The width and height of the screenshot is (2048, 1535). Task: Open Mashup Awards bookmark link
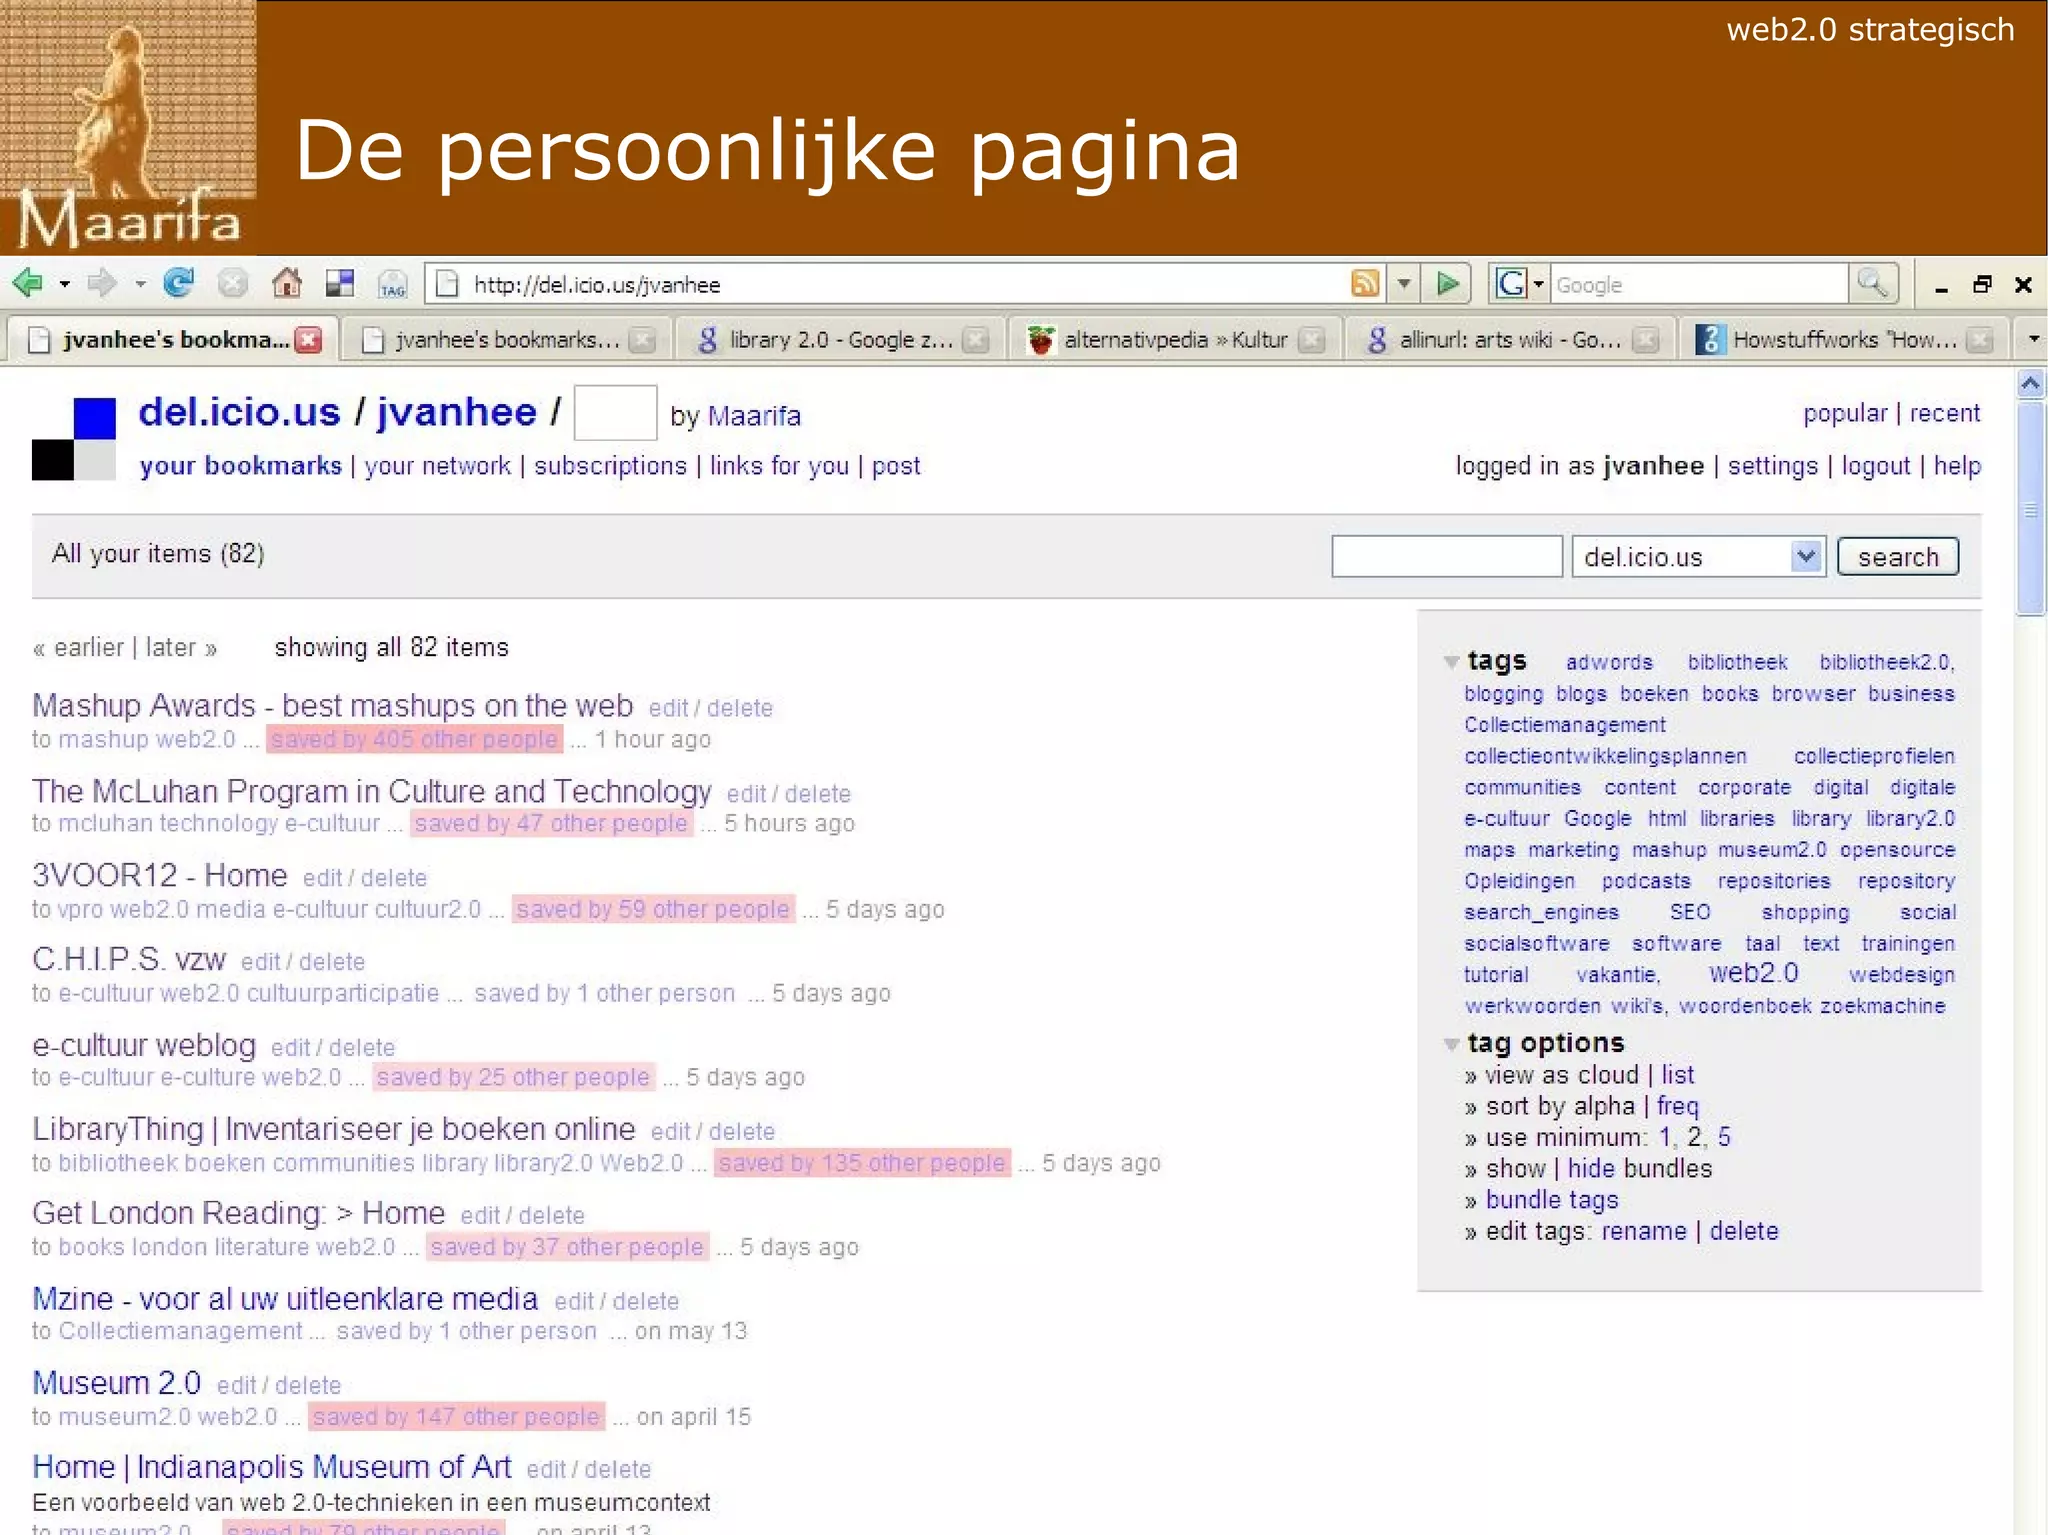pos(332,705)
